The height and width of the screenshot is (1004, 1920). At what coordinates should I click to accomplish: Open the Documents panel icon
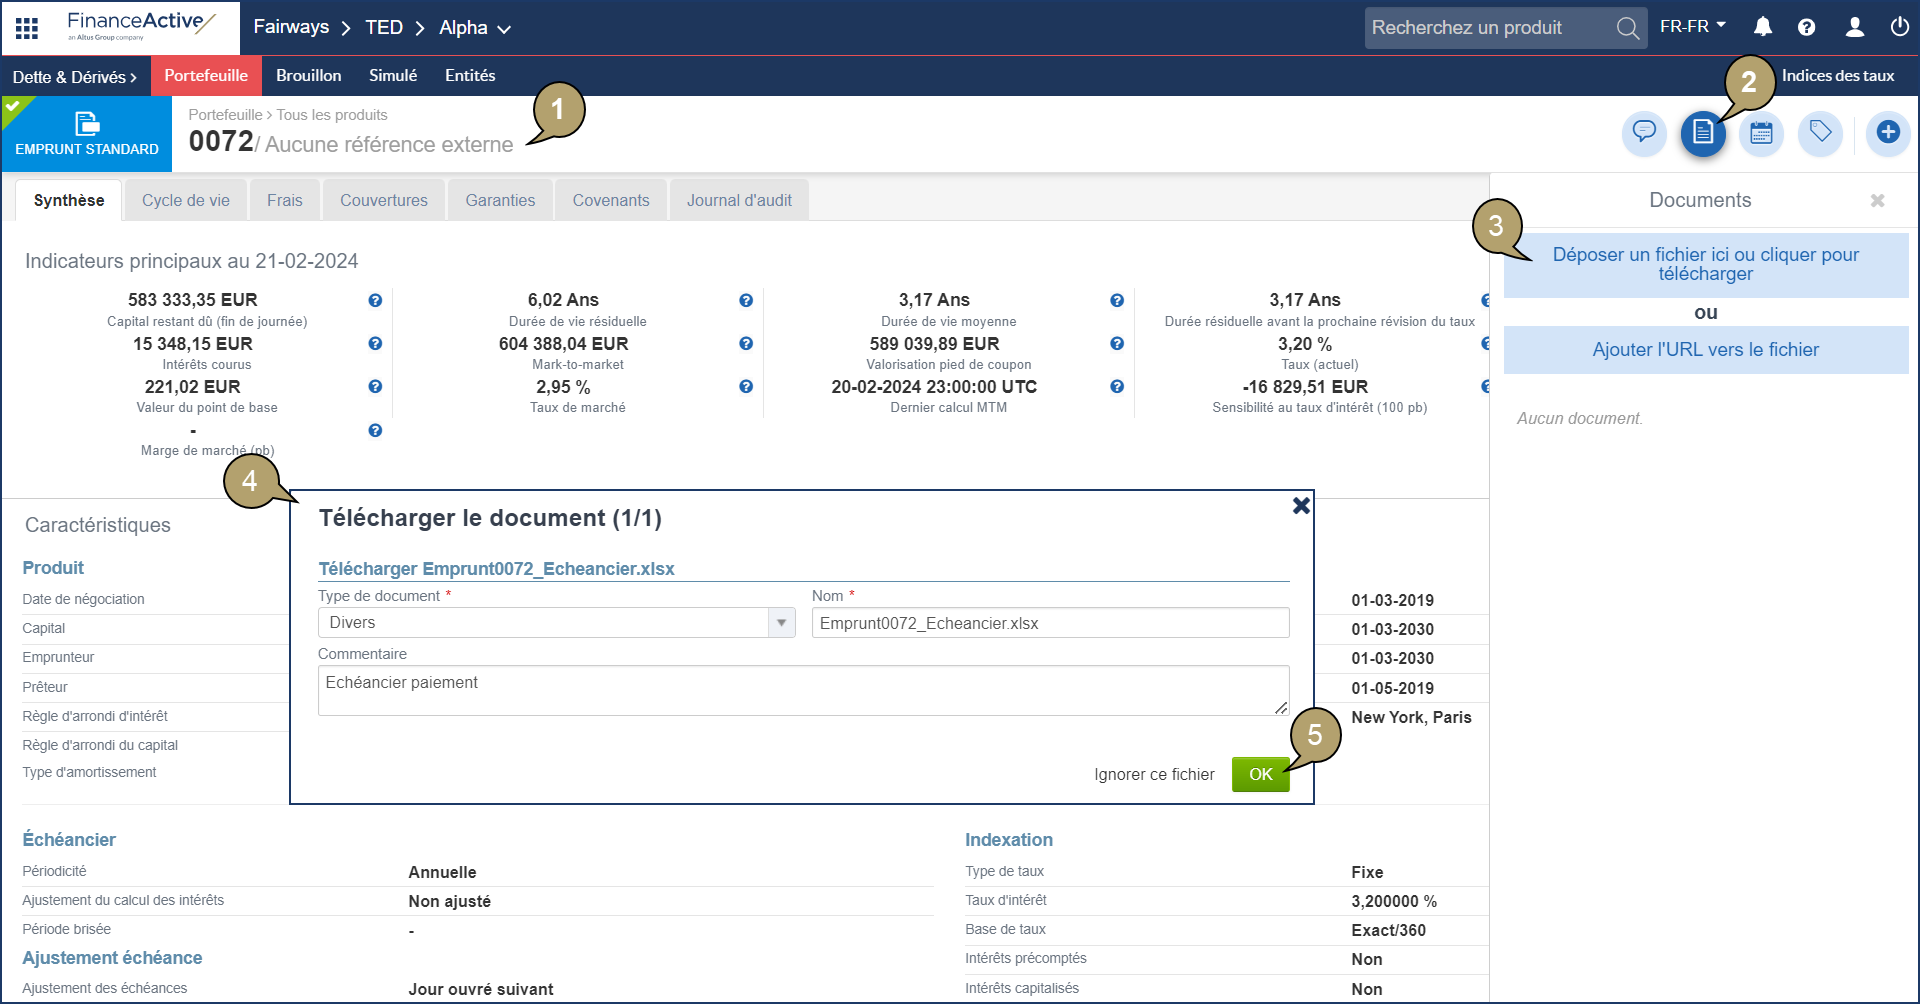click(1704, 133)
